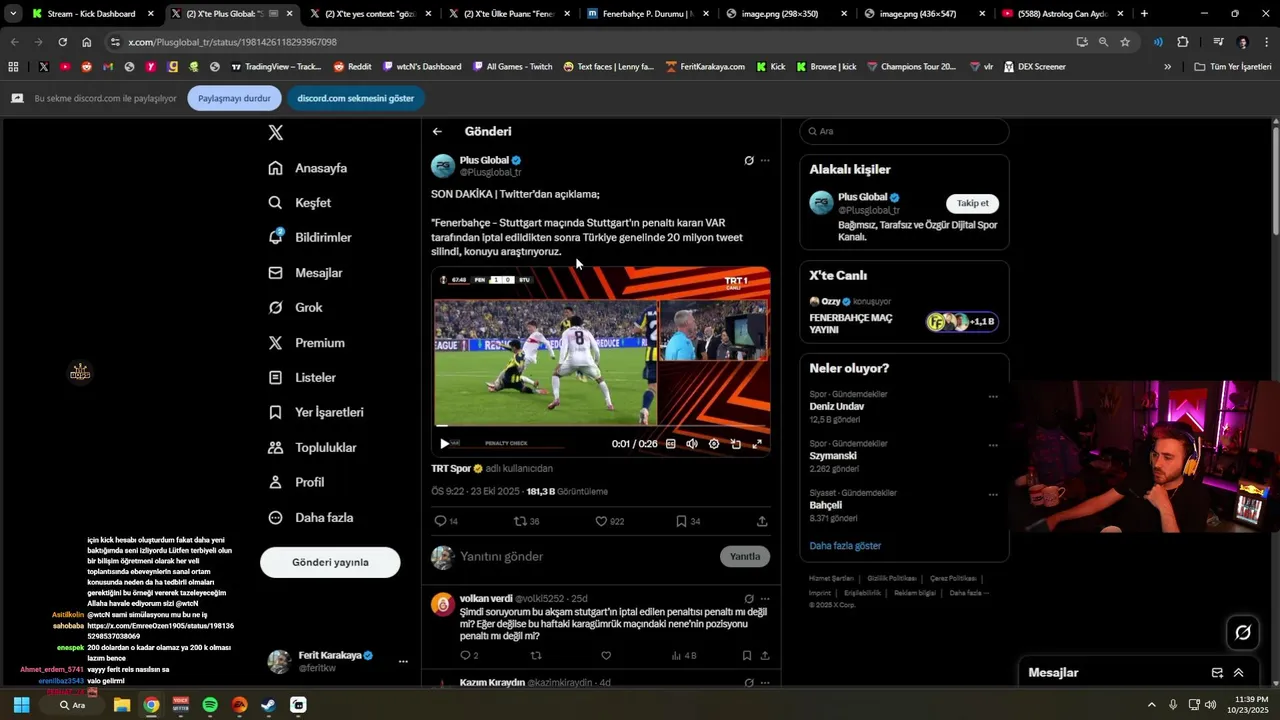Open Szymanski trend options
The width and height of the screenshot is (1280, 720).
click(993, 446)
